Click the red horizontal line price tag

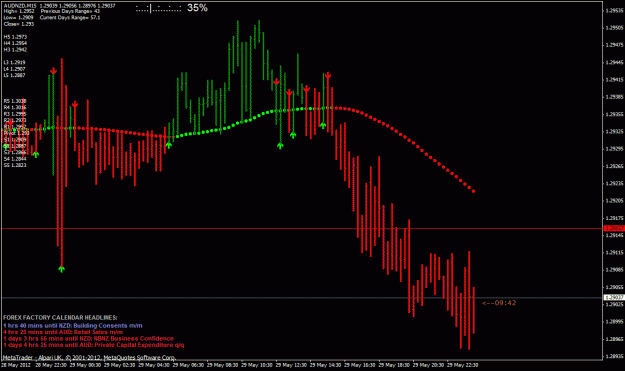614,228
